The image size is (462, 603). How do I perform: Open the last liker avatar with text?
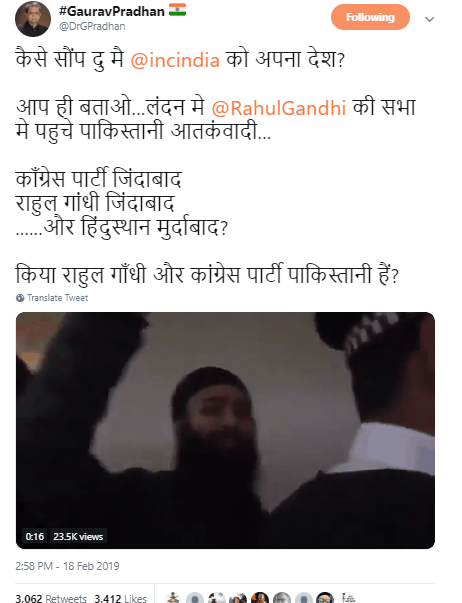tap(348, 598)
